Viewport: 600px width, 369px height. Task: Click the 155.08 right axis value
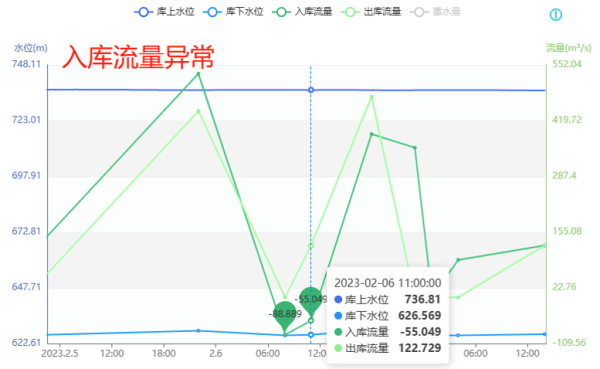click(x=567, y=231)
